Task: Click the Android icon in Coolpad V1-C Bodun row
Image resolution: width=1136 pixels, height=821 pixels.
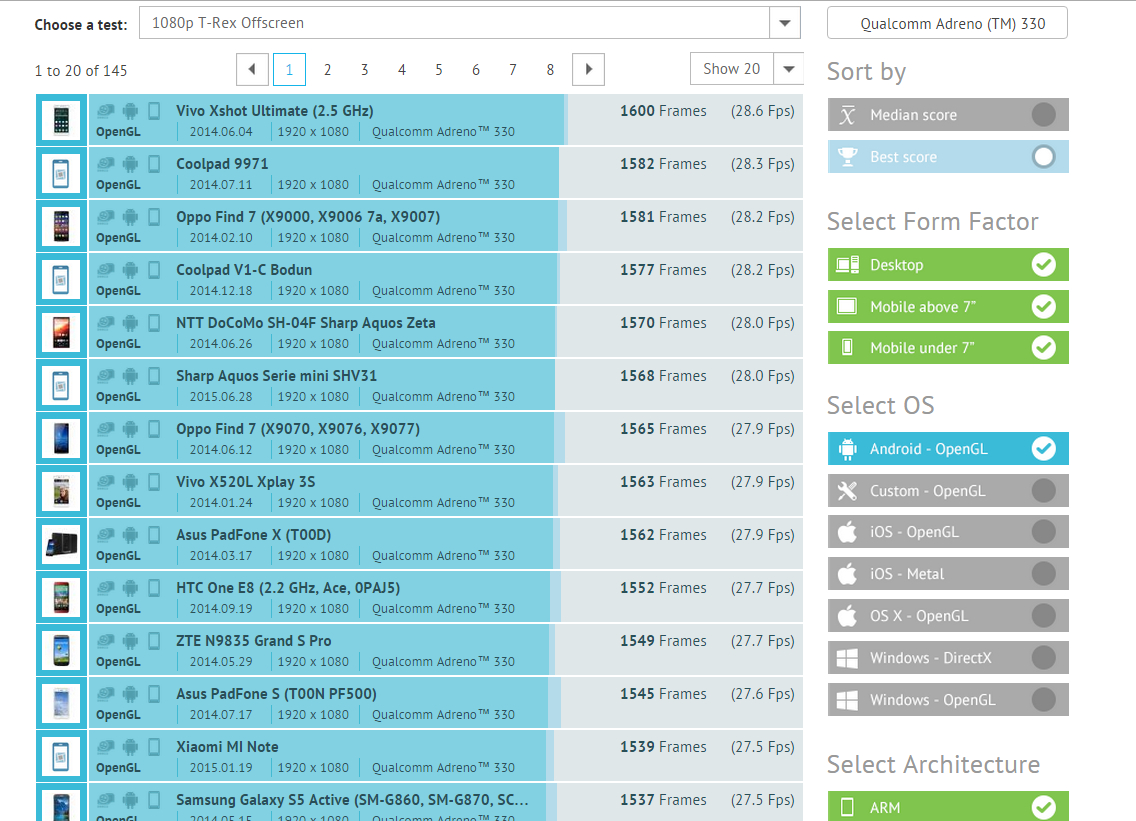Action: click(x=130, y=270)
